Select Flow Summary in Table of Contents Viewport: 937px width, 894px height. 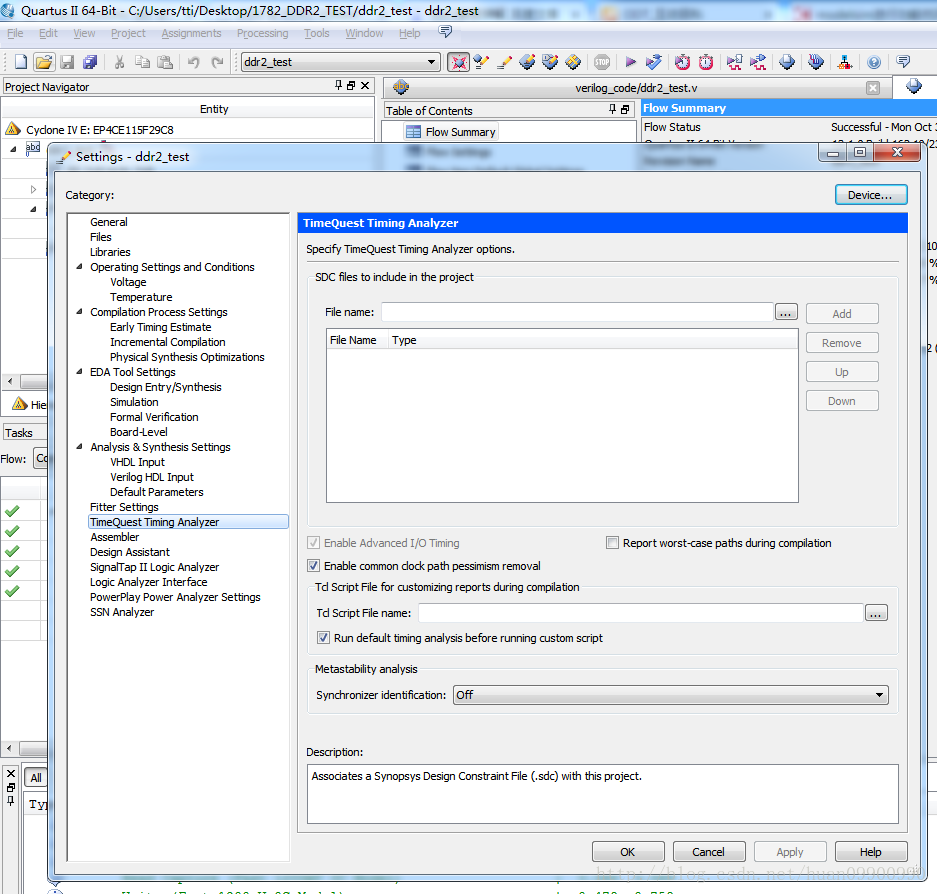tap(451, 131)
